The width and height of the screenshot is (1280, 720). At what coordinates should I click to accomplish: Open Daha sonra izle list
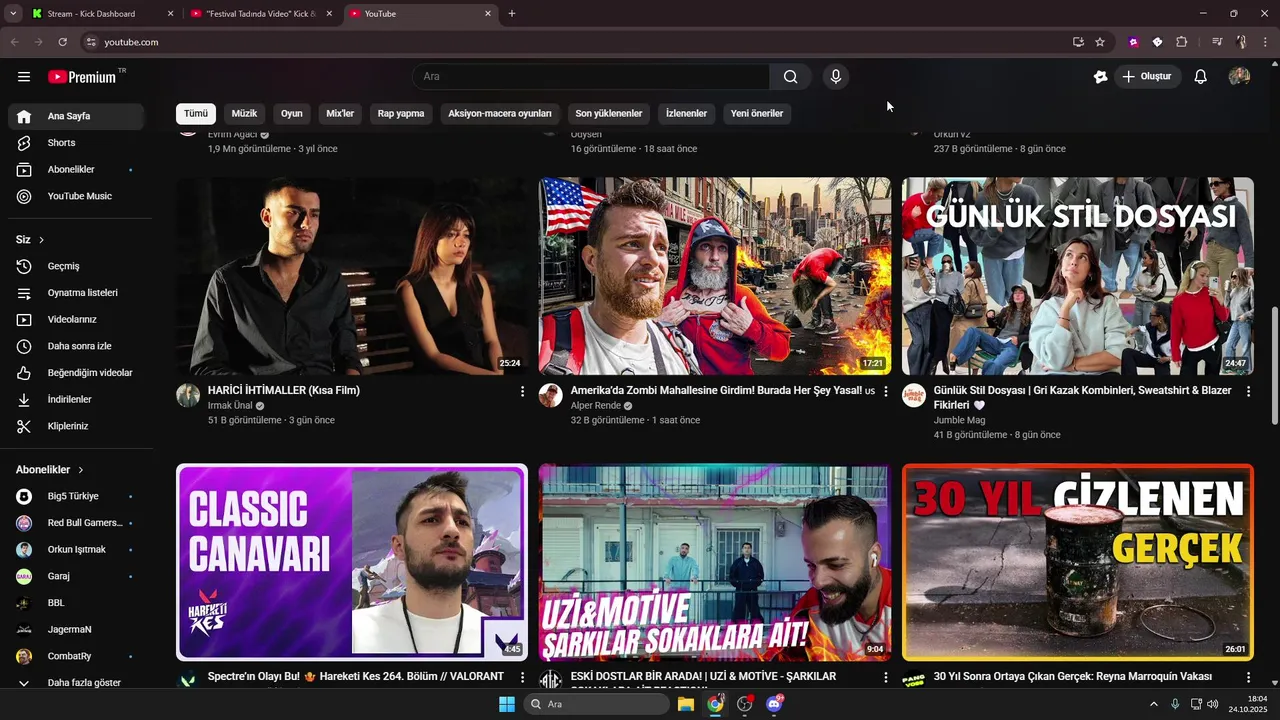[x=76, y=346]
